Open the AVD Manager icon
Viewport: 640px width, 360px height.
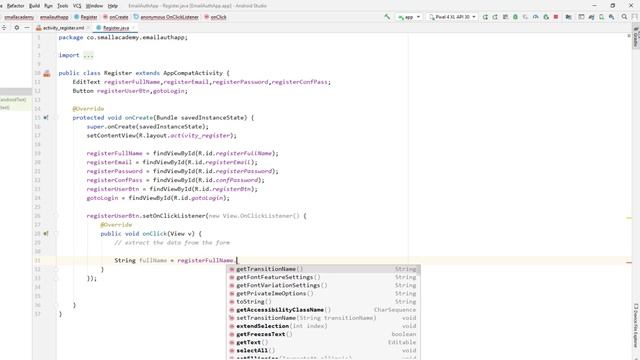[601, 17]
